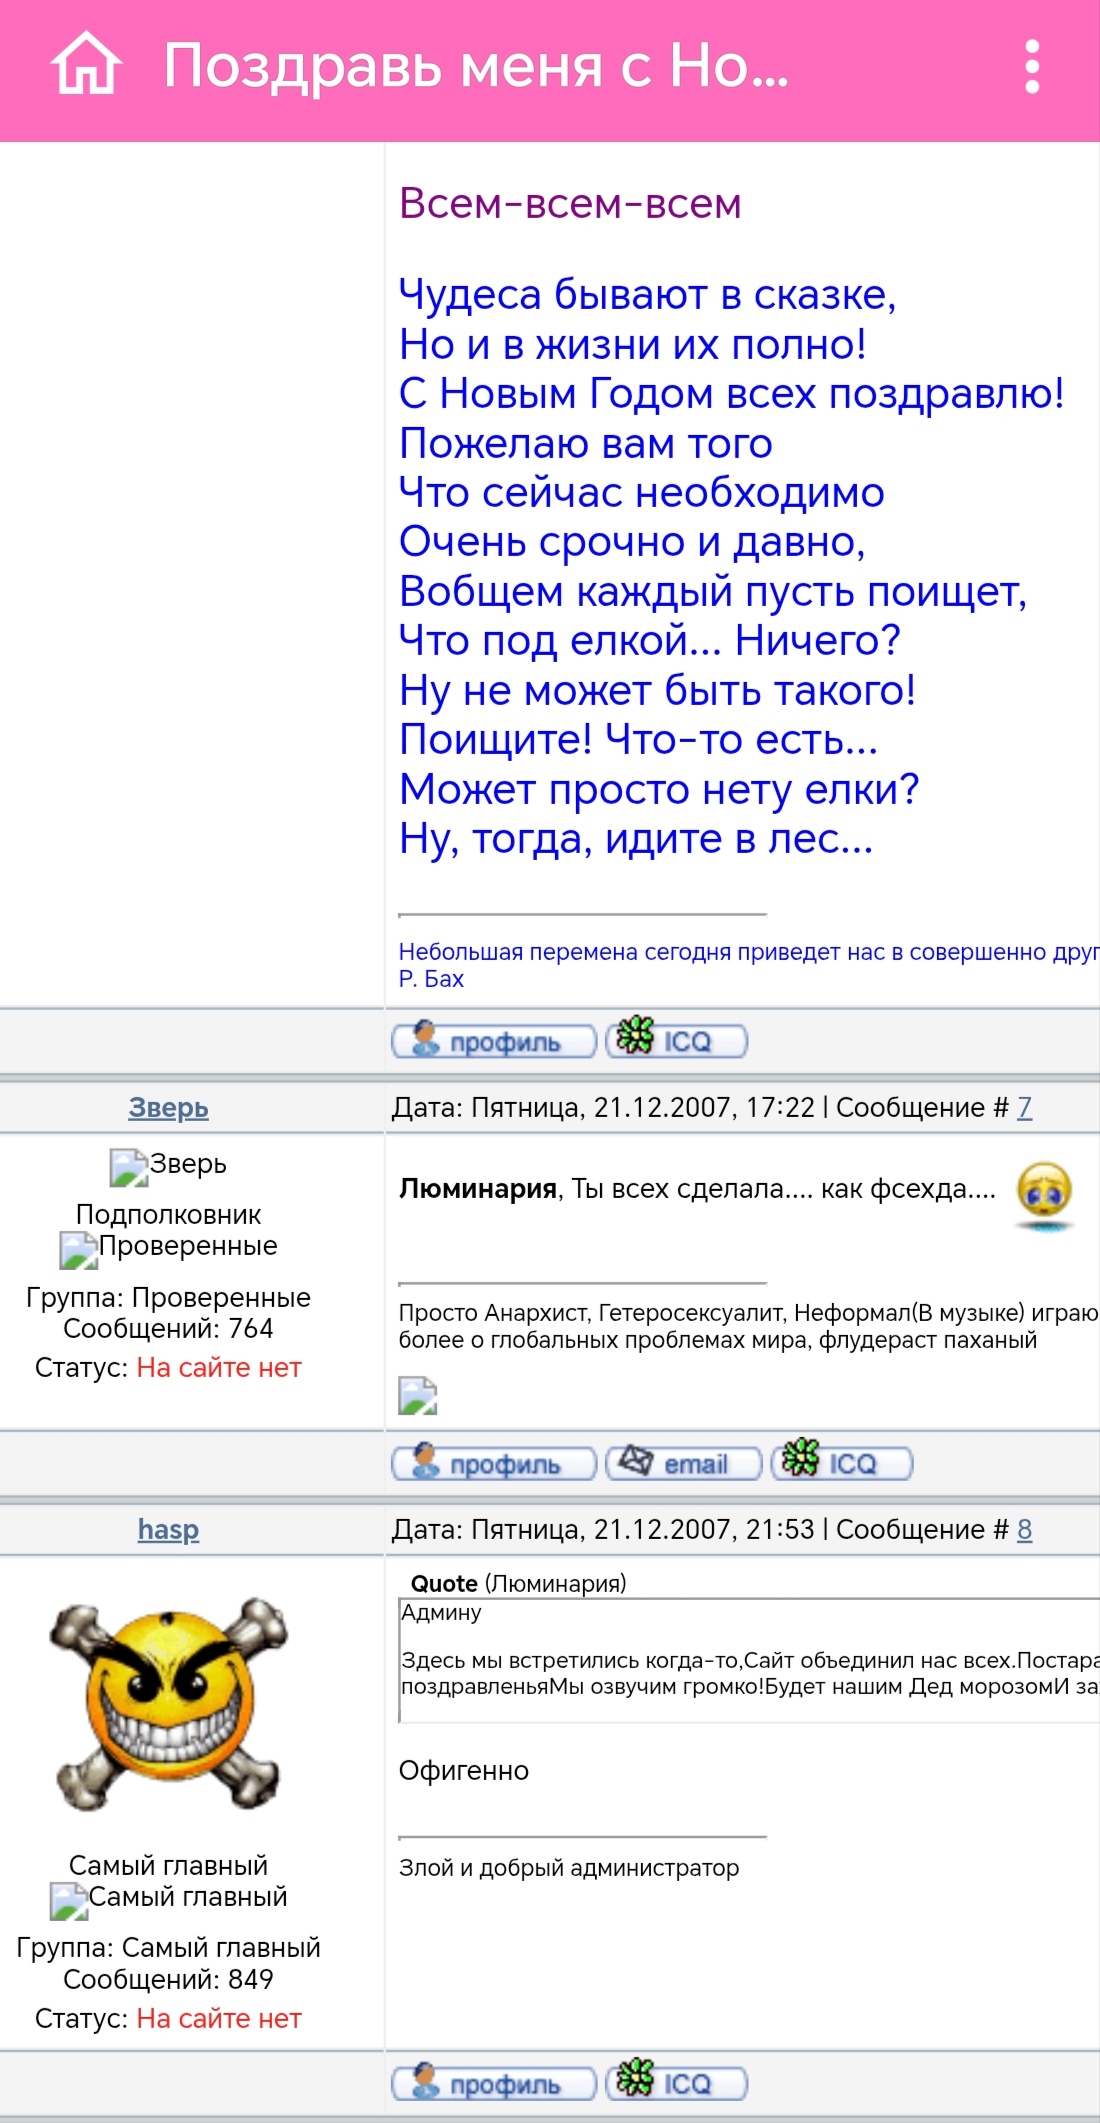
Task: Open Люминария's profile button
Action: pos(493,1041)
